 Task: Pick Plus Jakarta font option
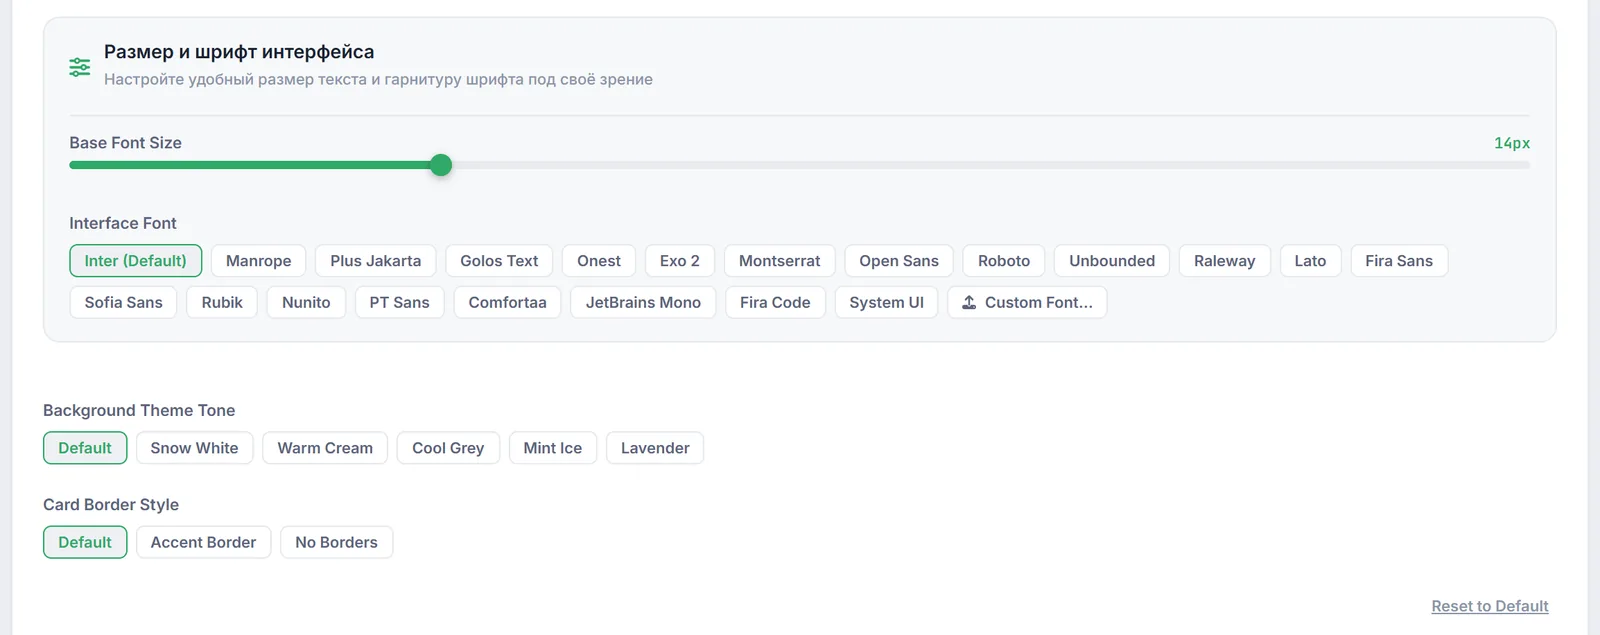point(376,261)
